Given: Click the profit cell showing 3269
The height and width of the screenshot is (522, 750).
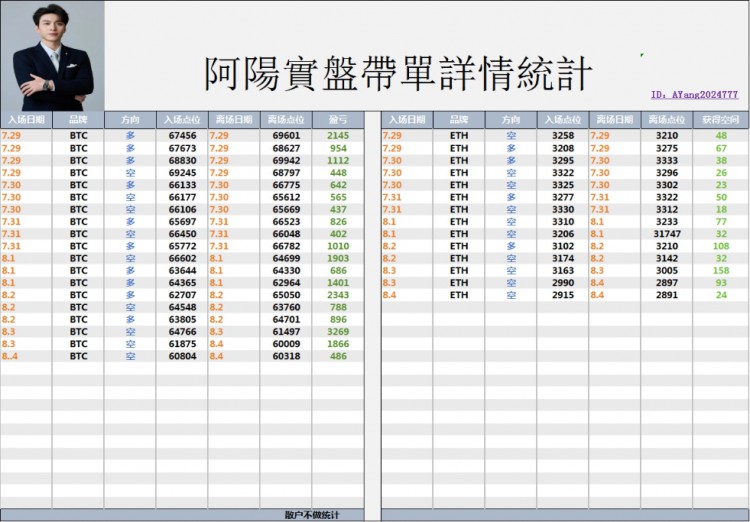Looking at the screenshot, I should pyautogui.click(x=338, y=332).
